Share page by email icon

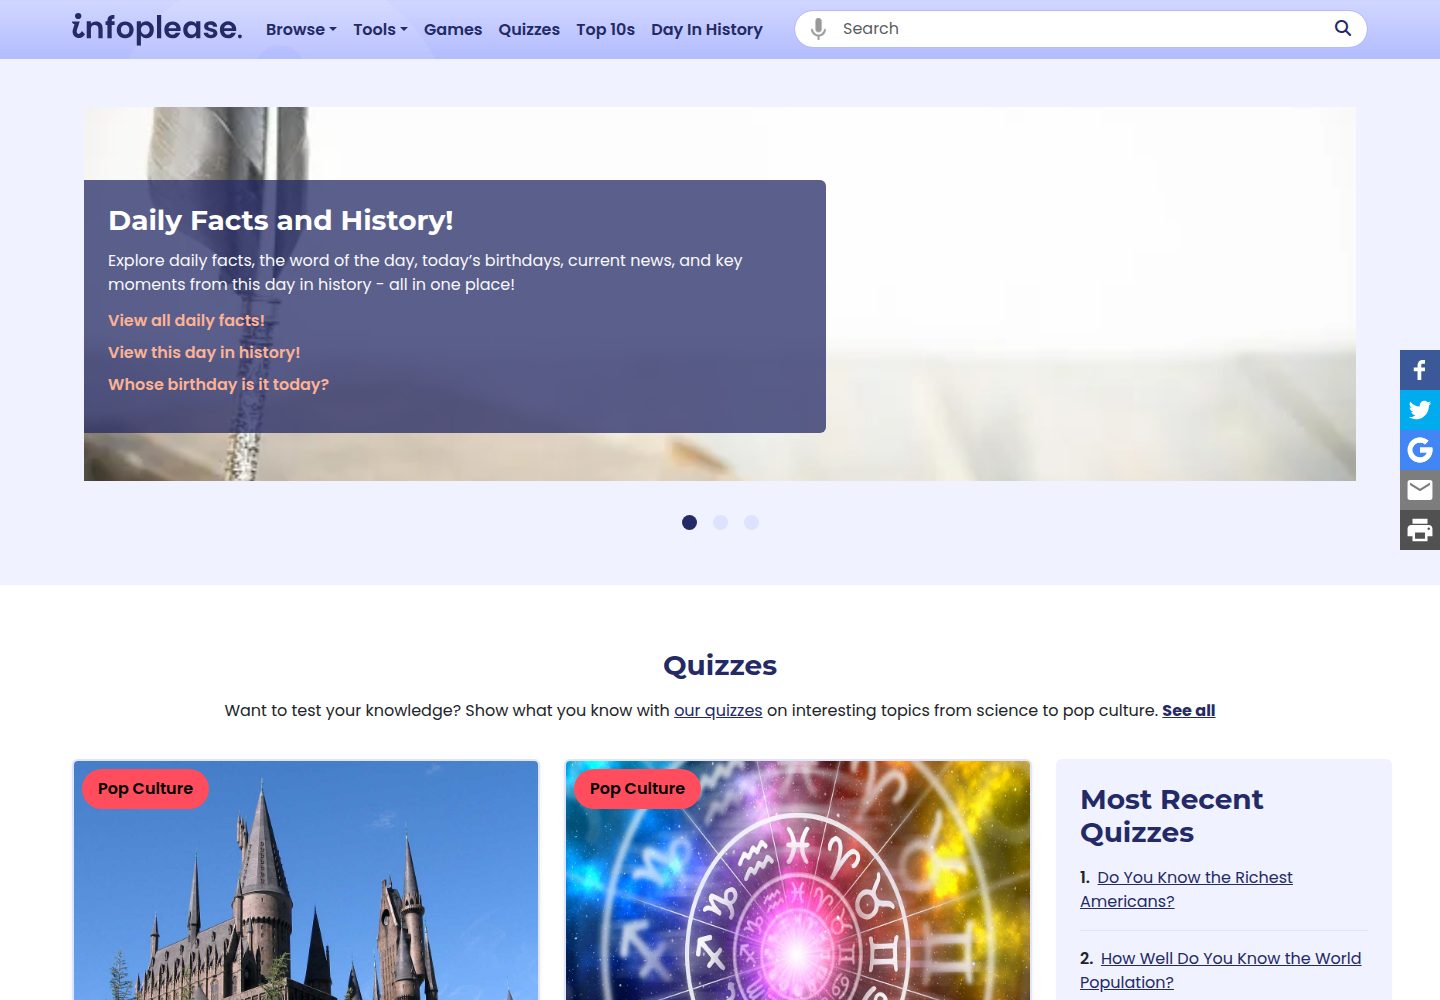click(x=1420, y=490)
